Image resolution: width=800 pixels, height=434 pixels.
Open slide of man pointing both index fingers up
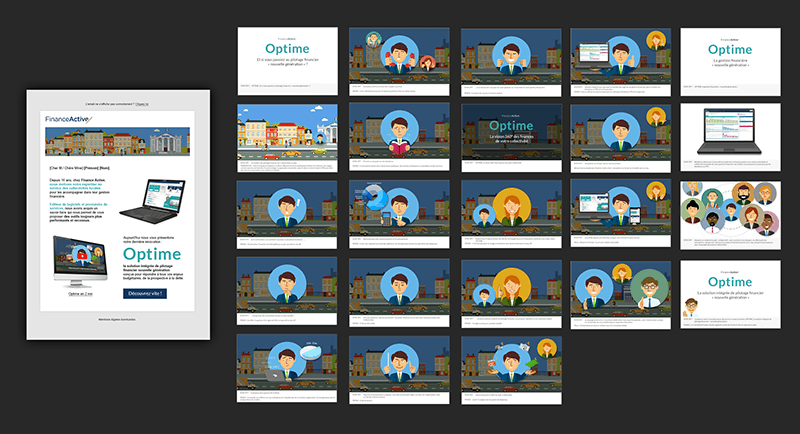coord(399,370)
